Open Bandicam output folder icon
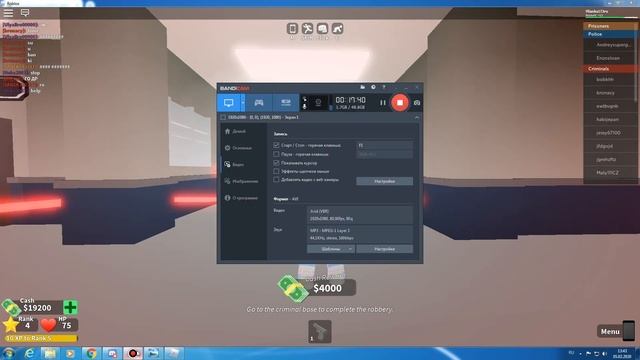Viewport: 640px width, 360px height. click(x=362, y=87)
